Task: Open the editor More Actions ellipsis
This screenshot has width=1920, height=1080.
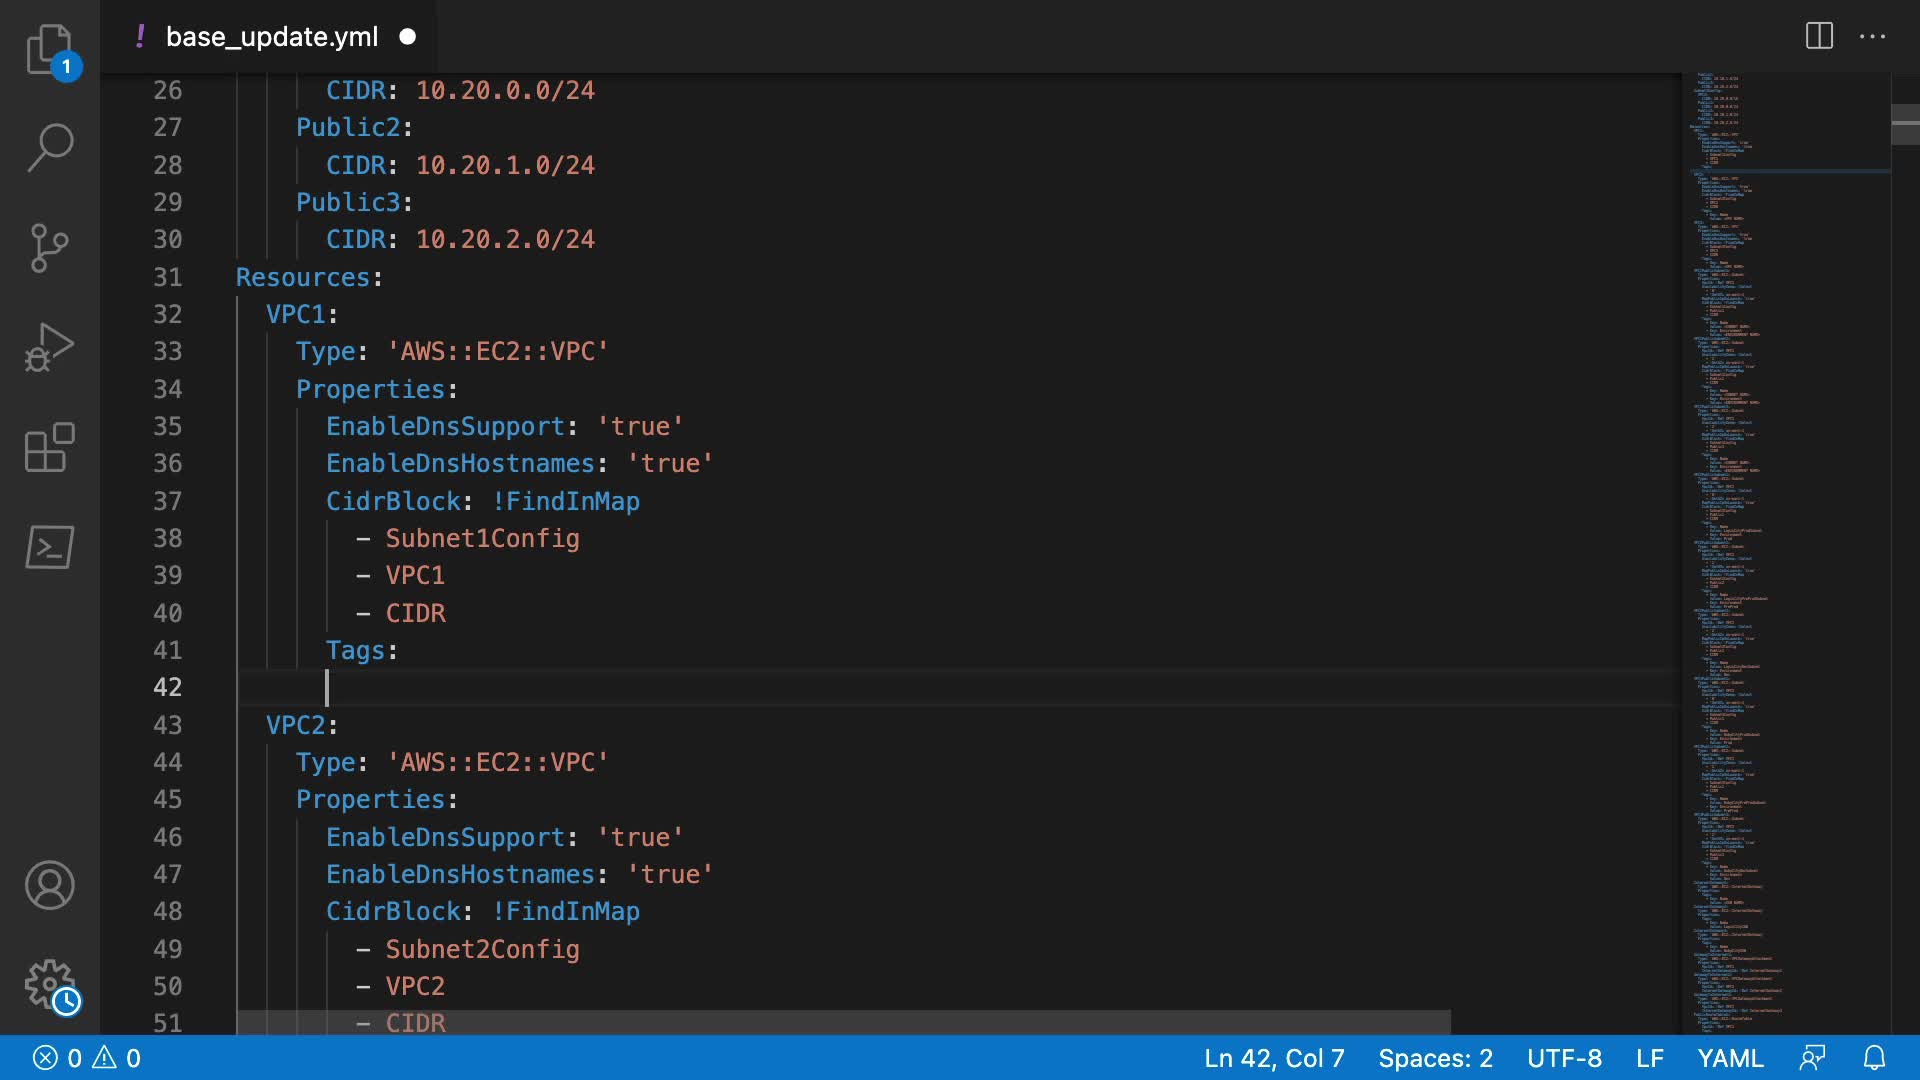Action: click(1872, 36)
